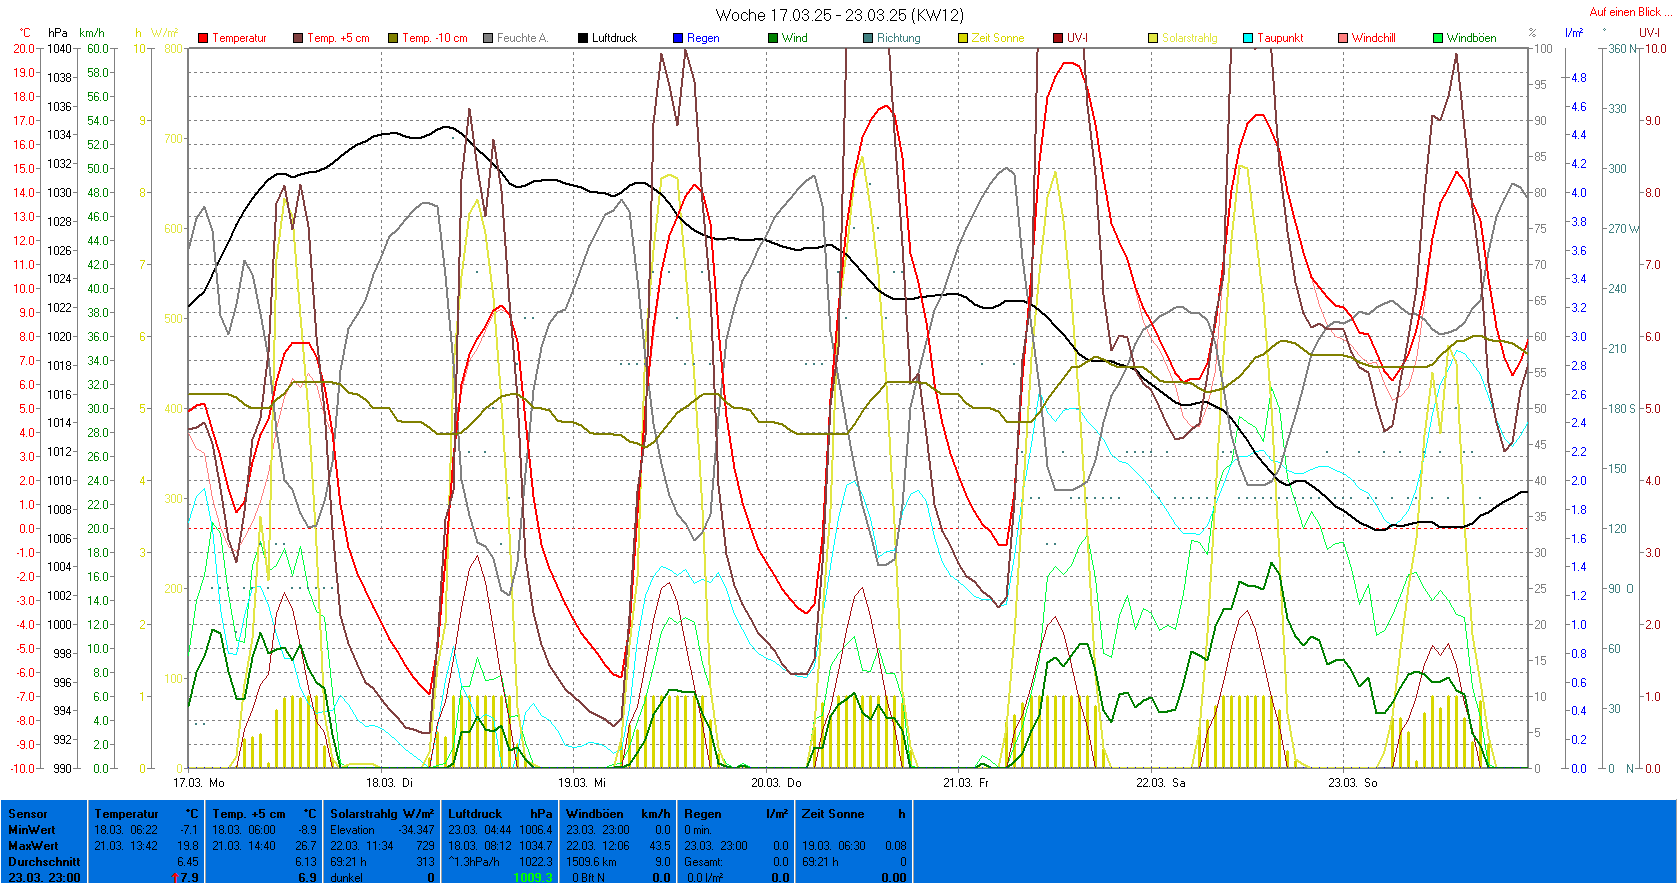
Task: Click the 'Temperatur °C' column header
Action: [x=146, y=814]
